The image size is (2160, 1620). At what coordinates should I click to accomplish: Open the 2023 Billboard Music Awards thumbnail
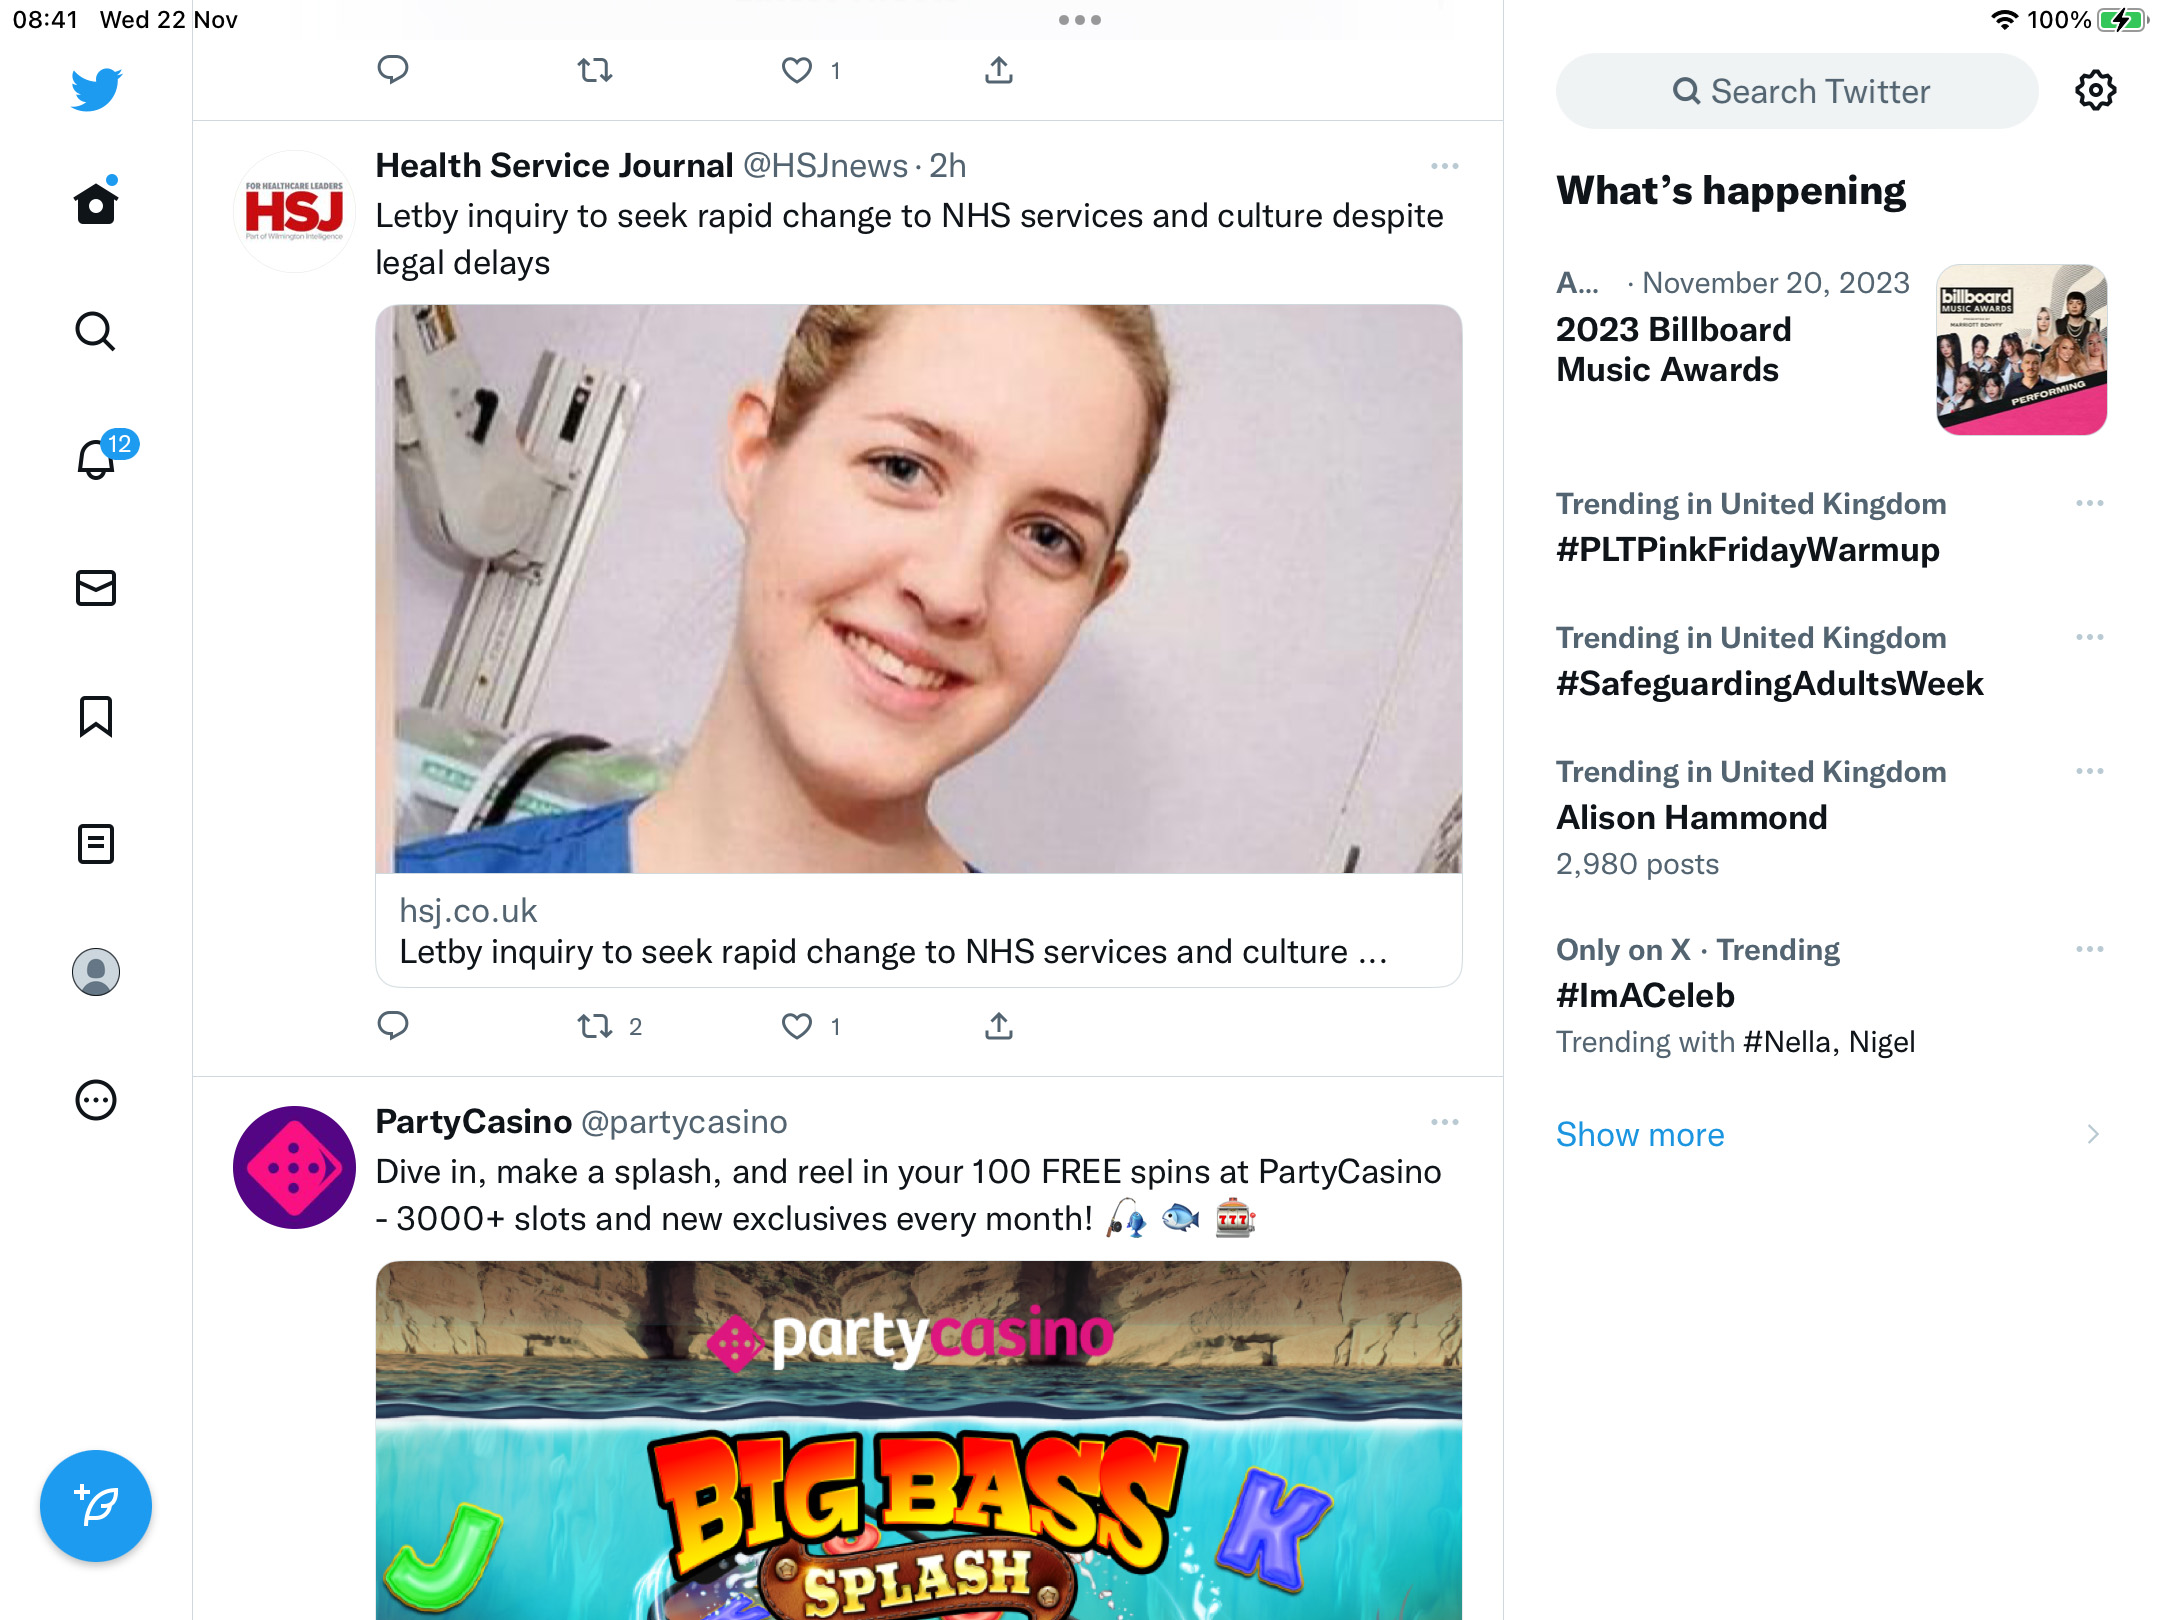[x=2022, y=350]
